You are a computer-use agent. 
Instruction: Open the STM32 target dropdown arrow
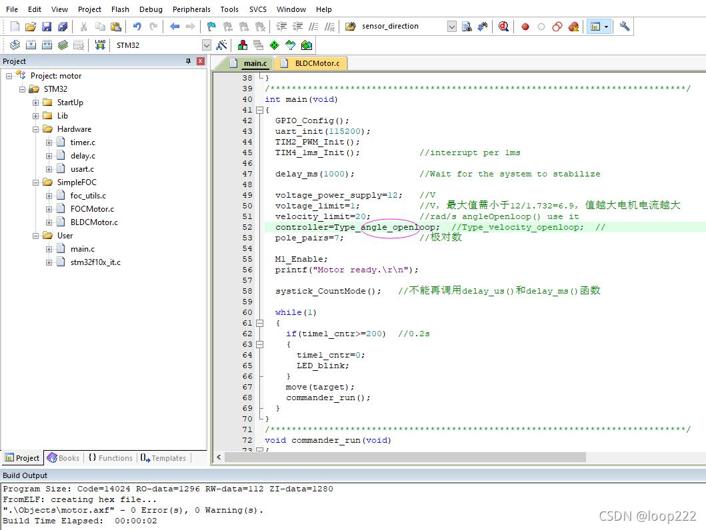(x=206, y=45)
